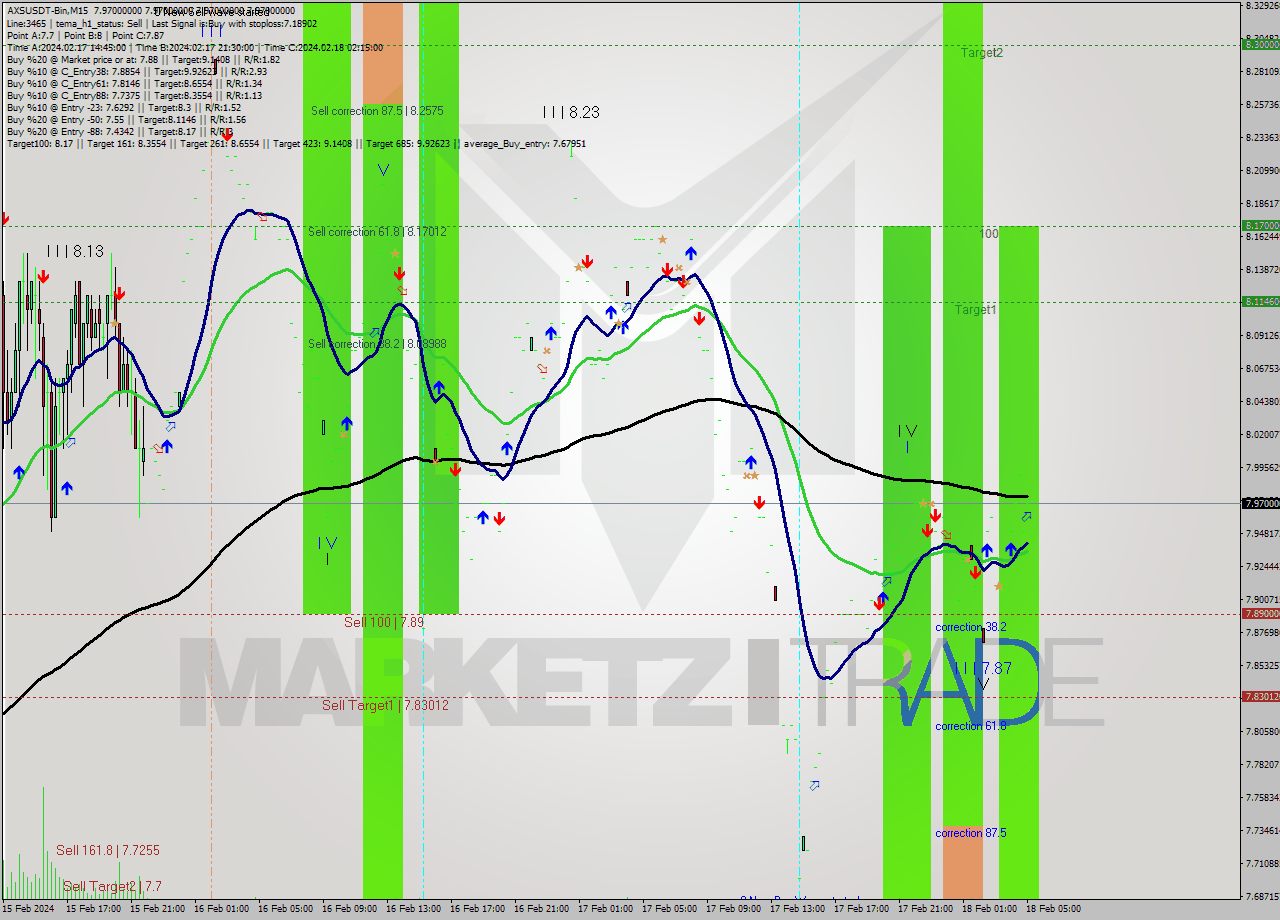Select the green 8.30000 price tag
The image size is (1280, 920).
pos(1260,44)
